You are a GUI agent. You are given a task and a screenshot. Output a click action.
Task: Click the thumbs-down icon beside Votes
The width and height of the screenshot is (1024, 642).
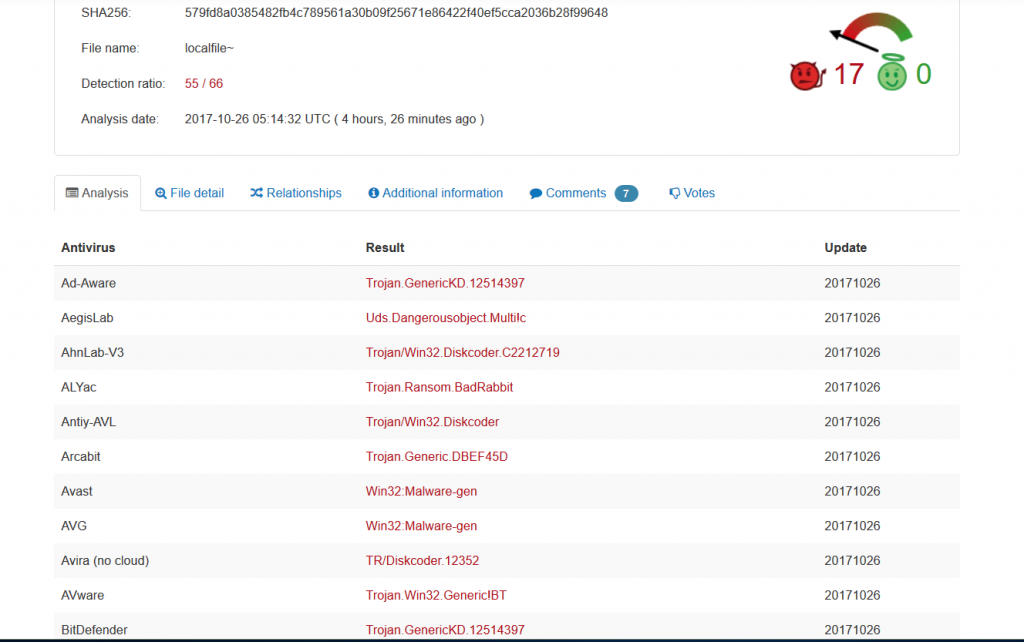pos(675,193)
